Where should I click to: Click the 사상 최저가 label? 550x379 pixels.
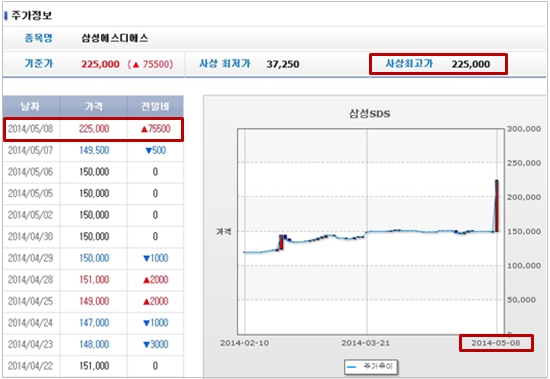tap(225, 64)
